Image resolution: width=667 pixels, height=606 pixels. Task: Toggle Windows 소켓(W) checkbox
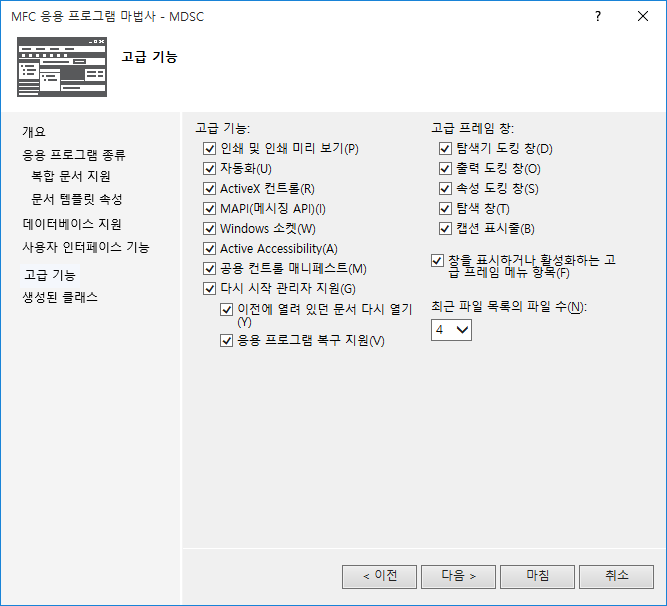click(209, 228)
